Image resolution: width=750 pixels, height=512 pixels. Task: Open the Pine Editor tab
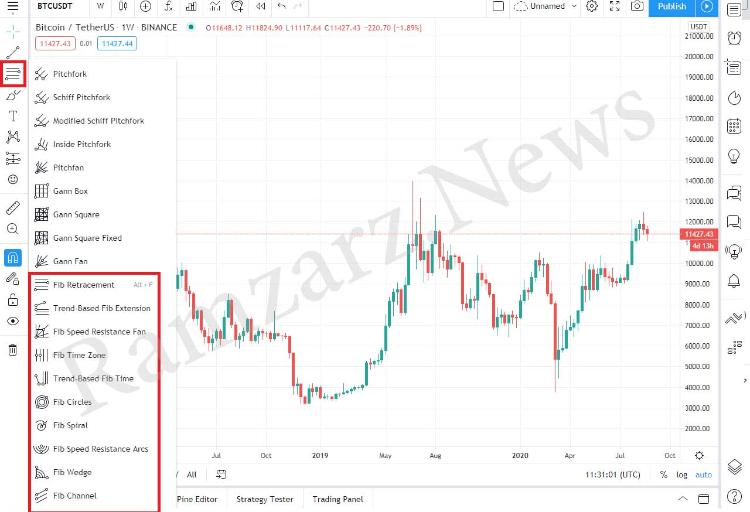(x=197, y=499)
